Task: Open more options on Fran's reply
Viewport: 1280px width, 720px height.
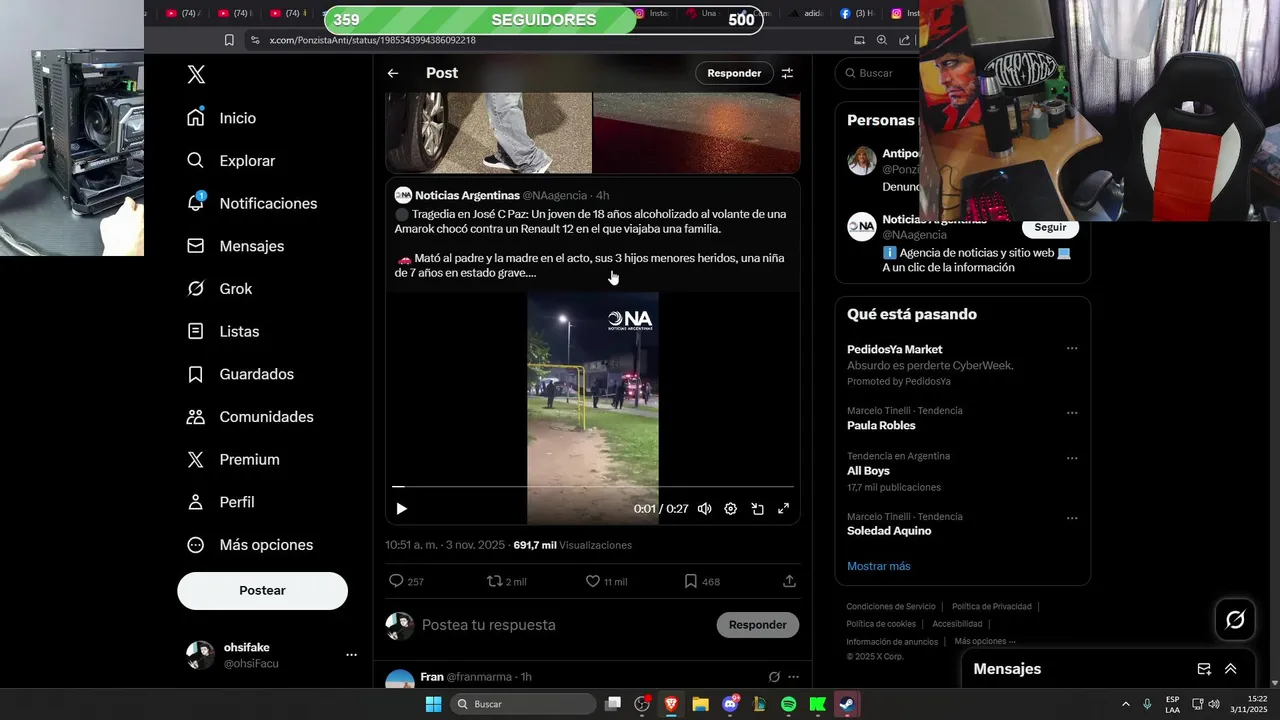Action: [x=794, y=677]
